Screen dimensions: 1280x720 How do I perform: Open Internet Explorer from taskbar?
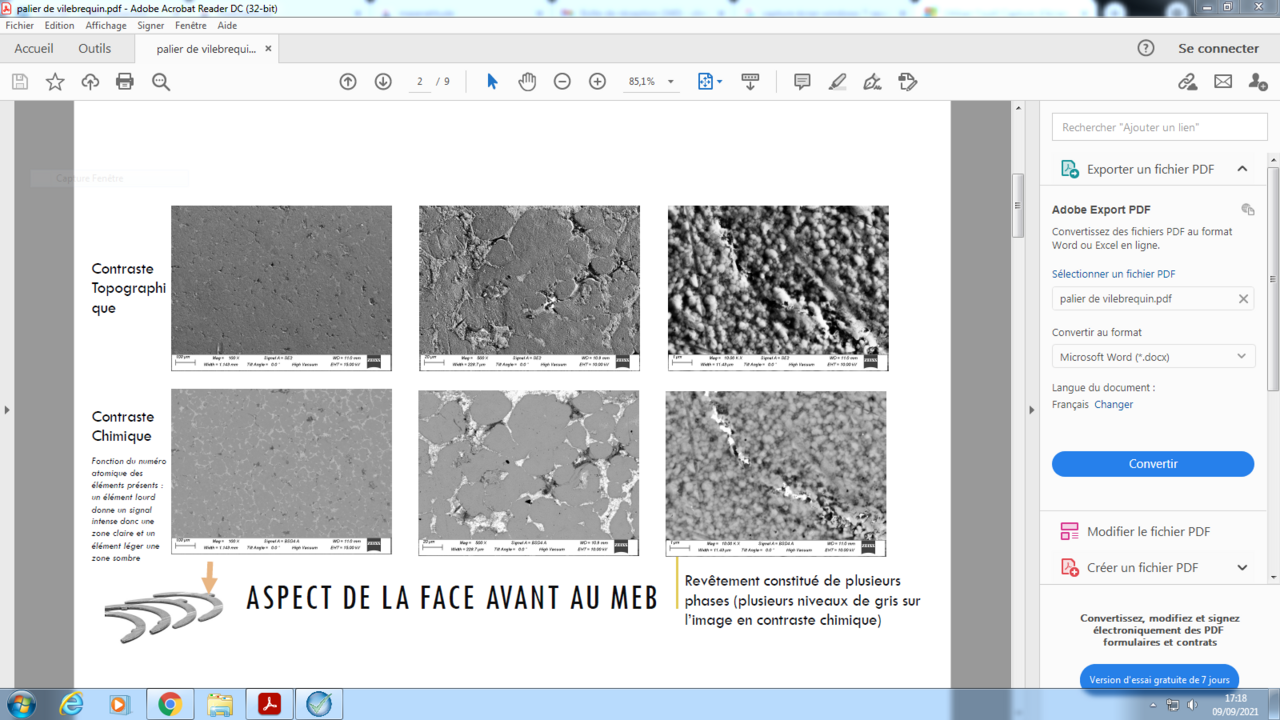(71, 704)
